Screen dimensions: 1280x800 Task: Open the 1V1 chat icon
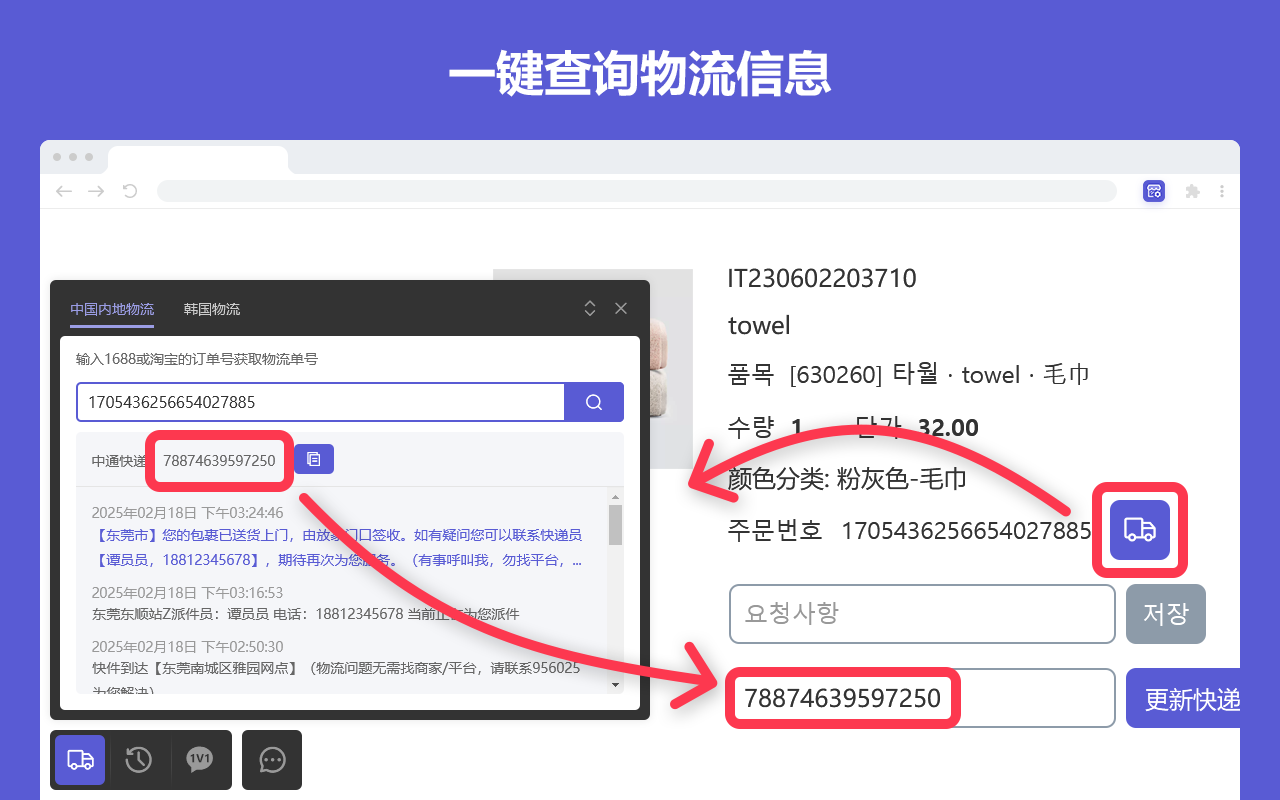pos(200,760)
